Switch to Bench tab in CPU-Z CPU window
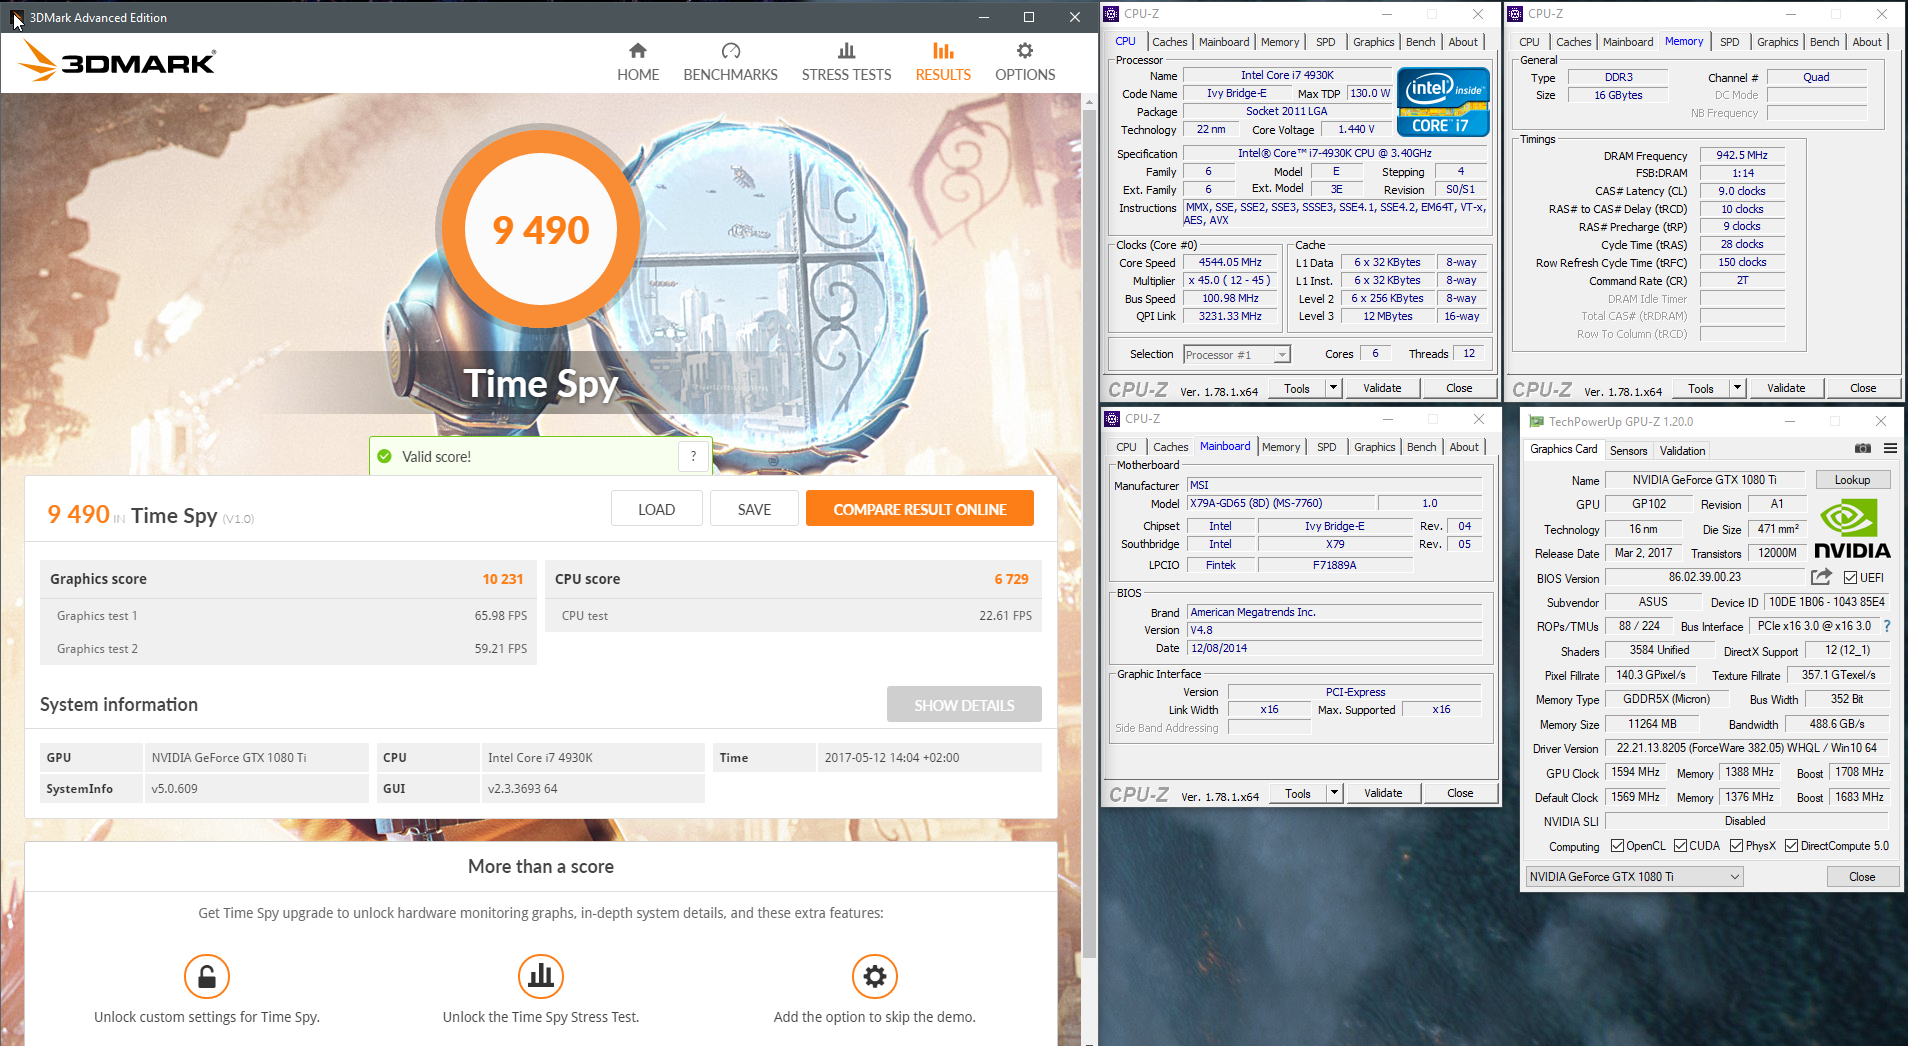1908x1046 pixels. coord(1420,42)
